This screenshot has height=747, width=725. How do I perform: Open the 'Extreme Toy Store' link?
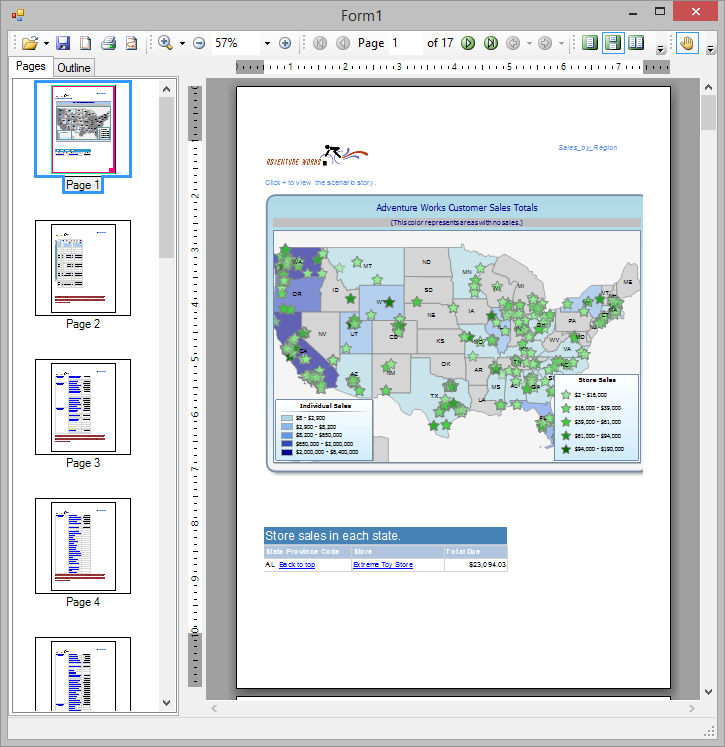[x=383, y=565]
